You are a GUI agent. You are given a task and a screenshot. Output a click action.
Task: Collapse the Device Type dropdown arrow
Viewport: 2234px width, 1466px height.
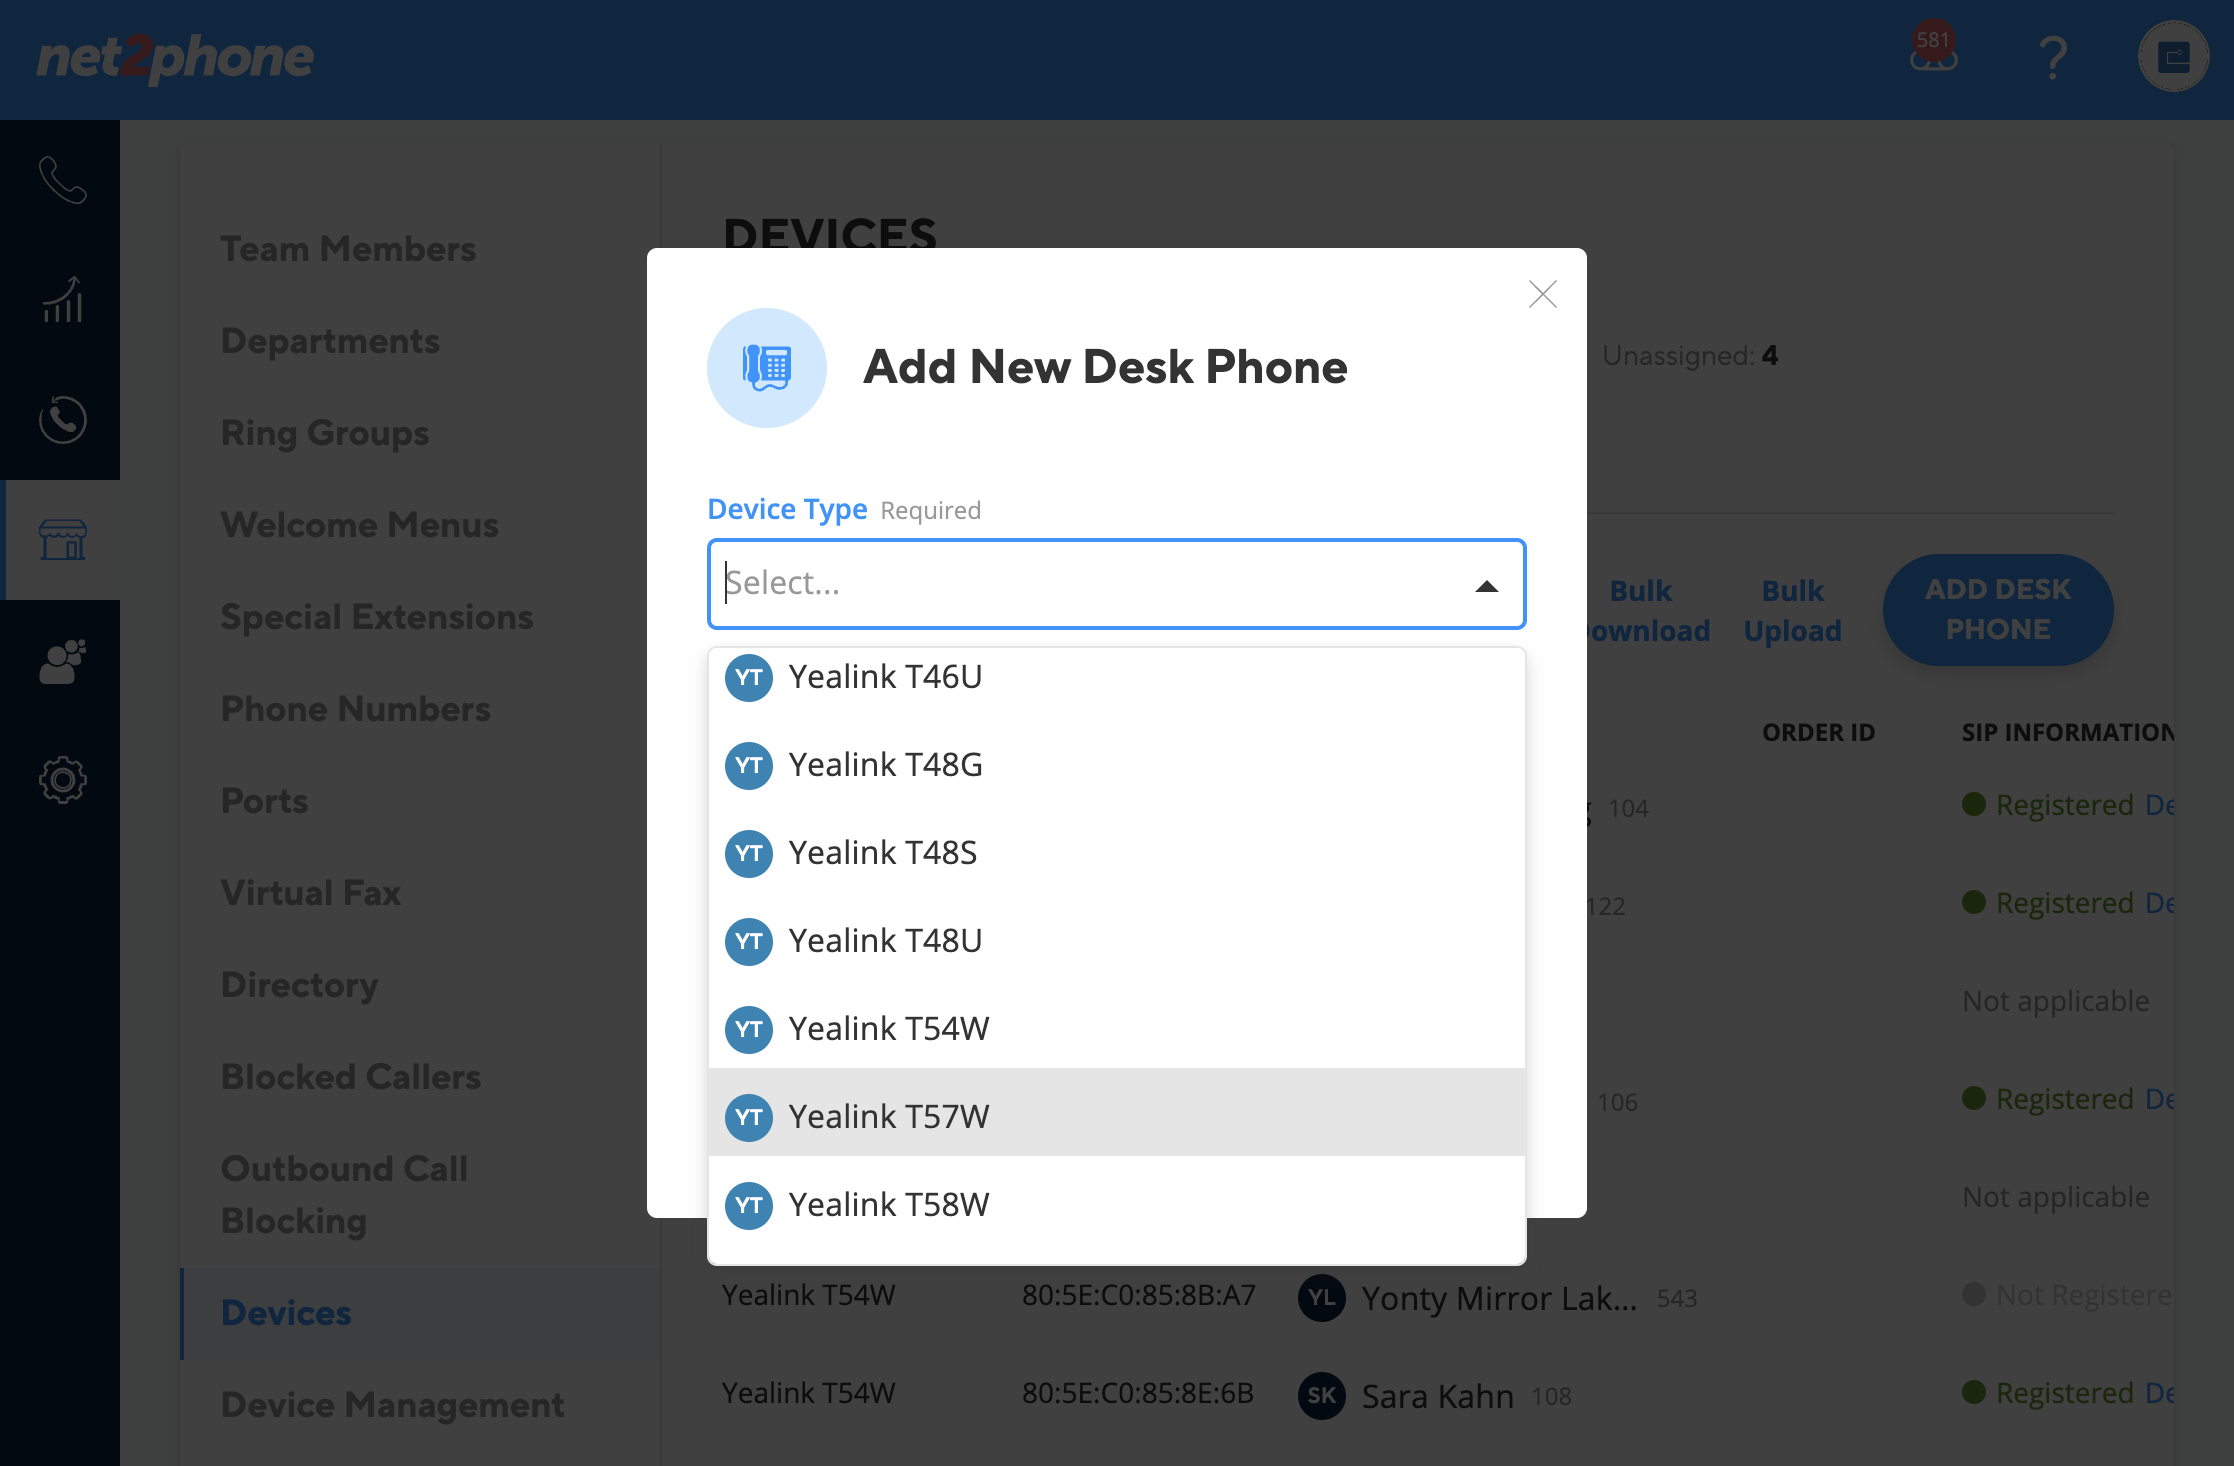pos(1487,586)
